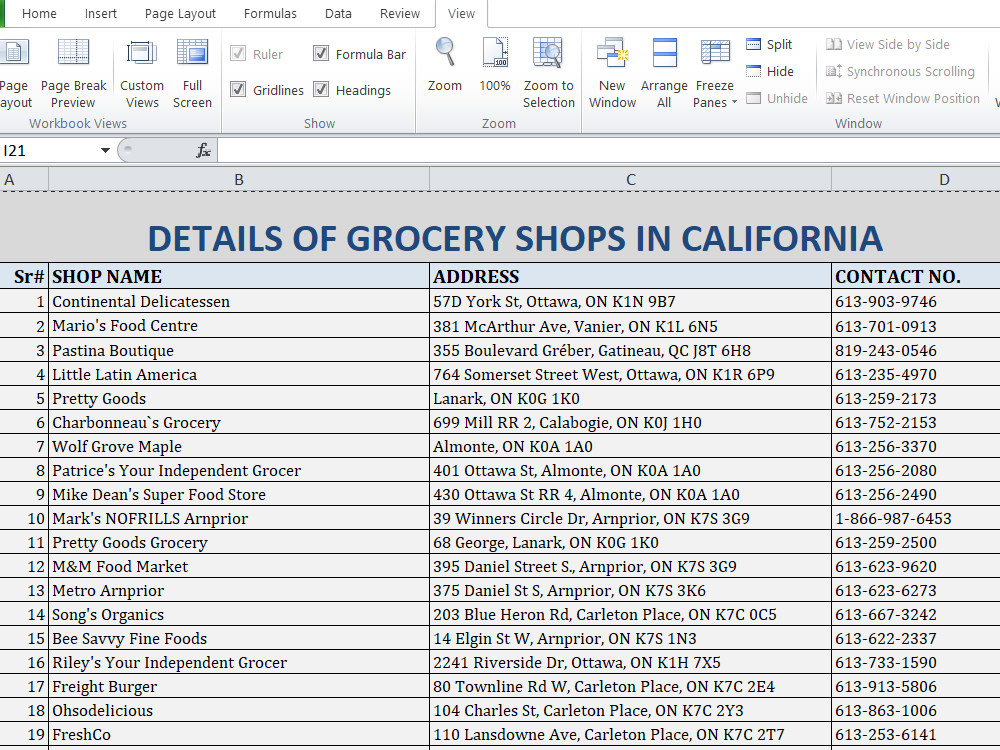Screen dimensions: 1000x750
Task: Click the title DETAILS OF GROCERY SHOPS
Action: click(515, 239)
